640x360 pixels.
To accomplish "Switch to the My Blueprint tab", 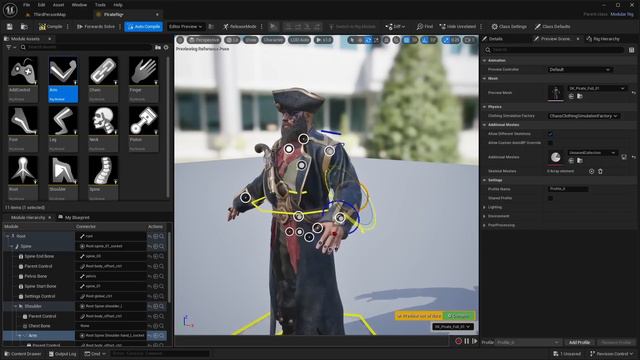I will (74, 218).
